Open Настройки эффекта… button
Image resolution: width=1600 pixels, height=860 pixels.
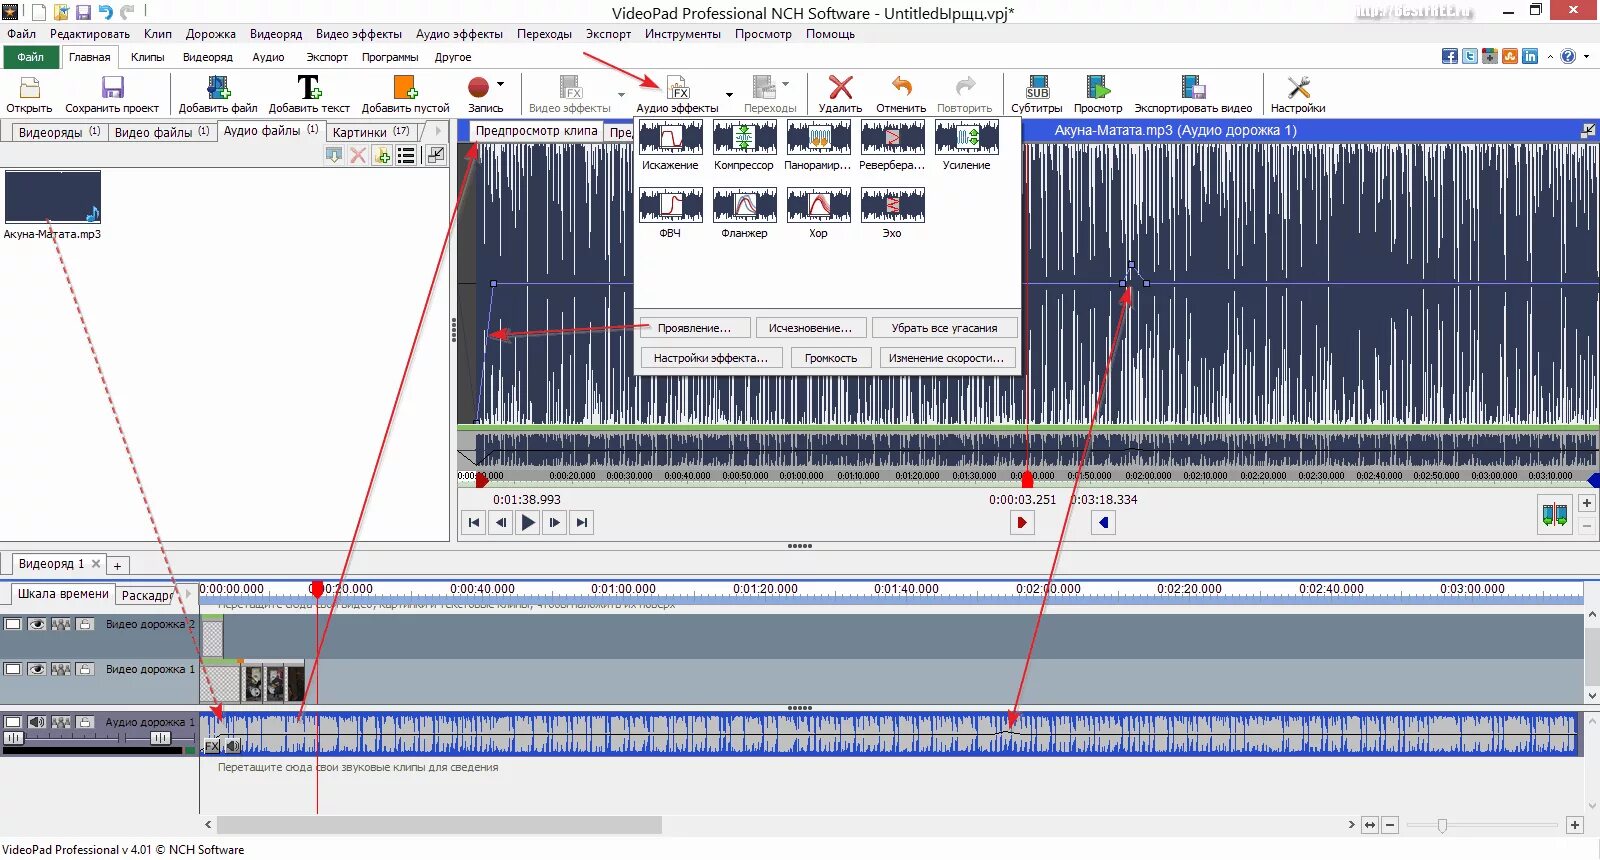pyautogui.click(x=710, y=358)
